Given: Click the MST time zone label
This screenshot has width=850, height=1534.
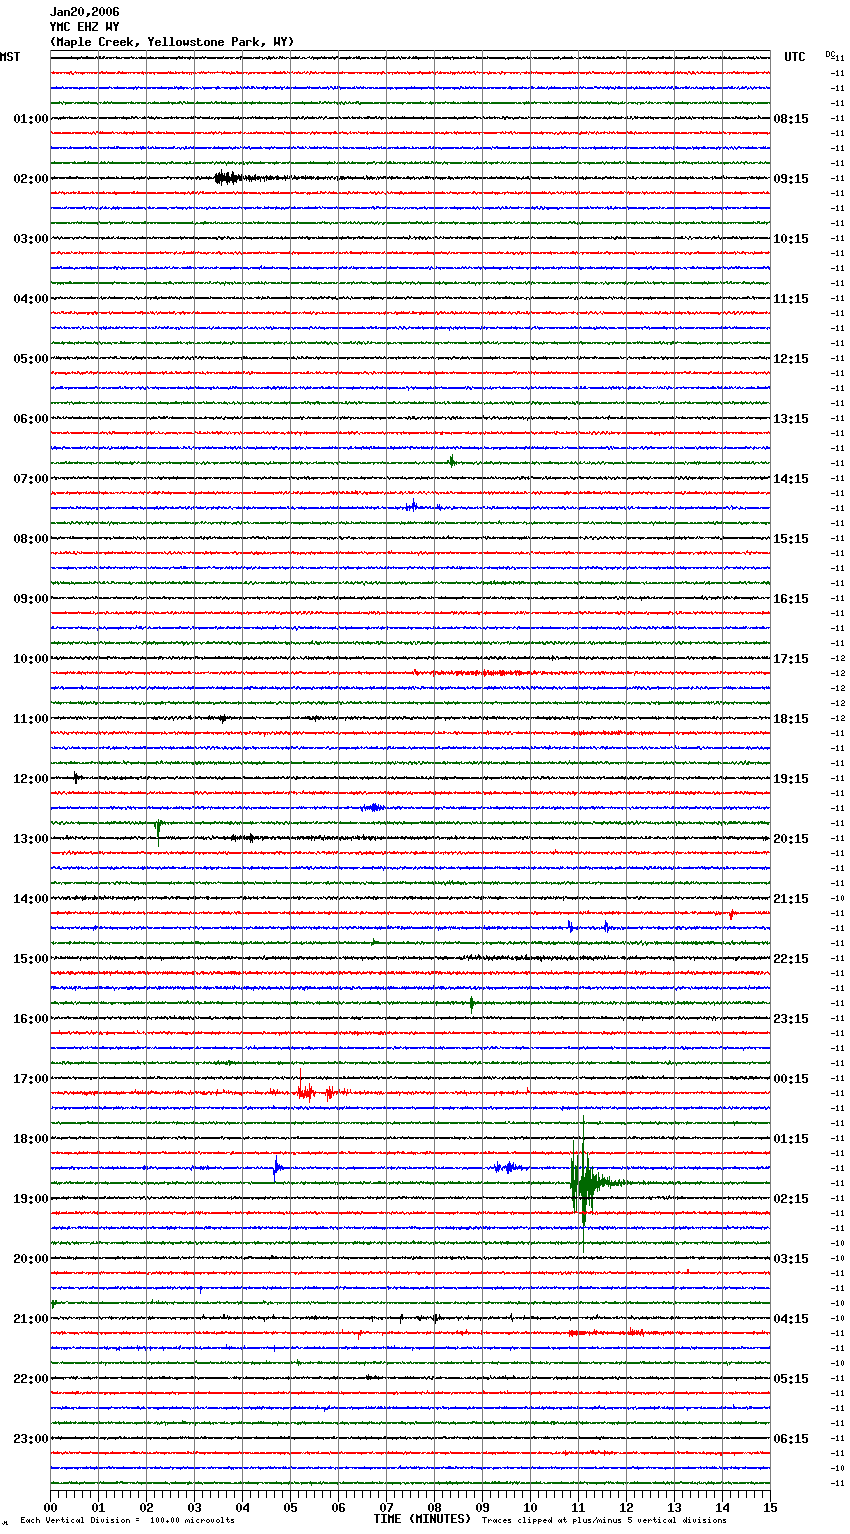Looking at the screenshot, I should coord(10,57).
